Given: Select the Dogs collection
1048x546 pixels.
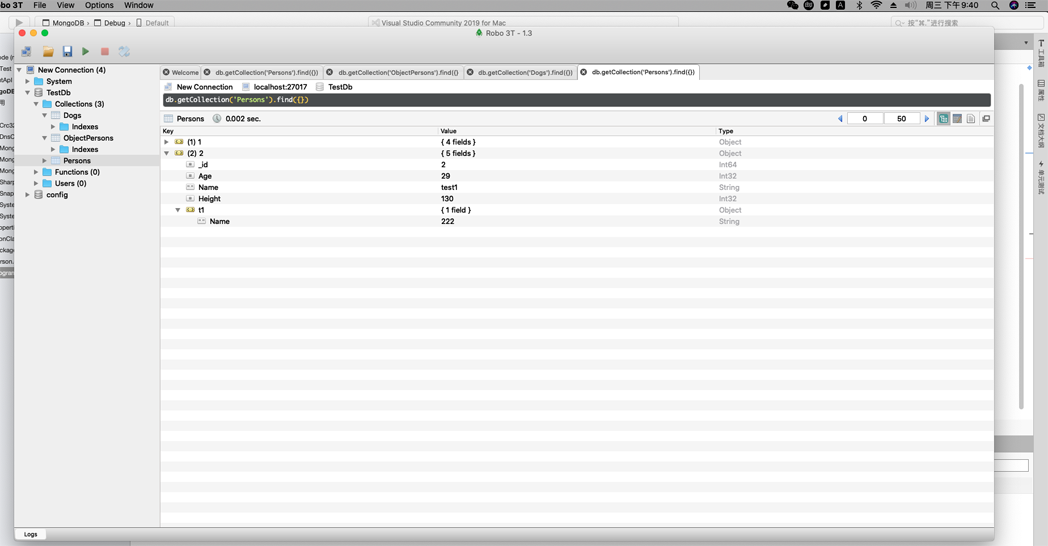Looking at the screenshot, I should (72, 115).
